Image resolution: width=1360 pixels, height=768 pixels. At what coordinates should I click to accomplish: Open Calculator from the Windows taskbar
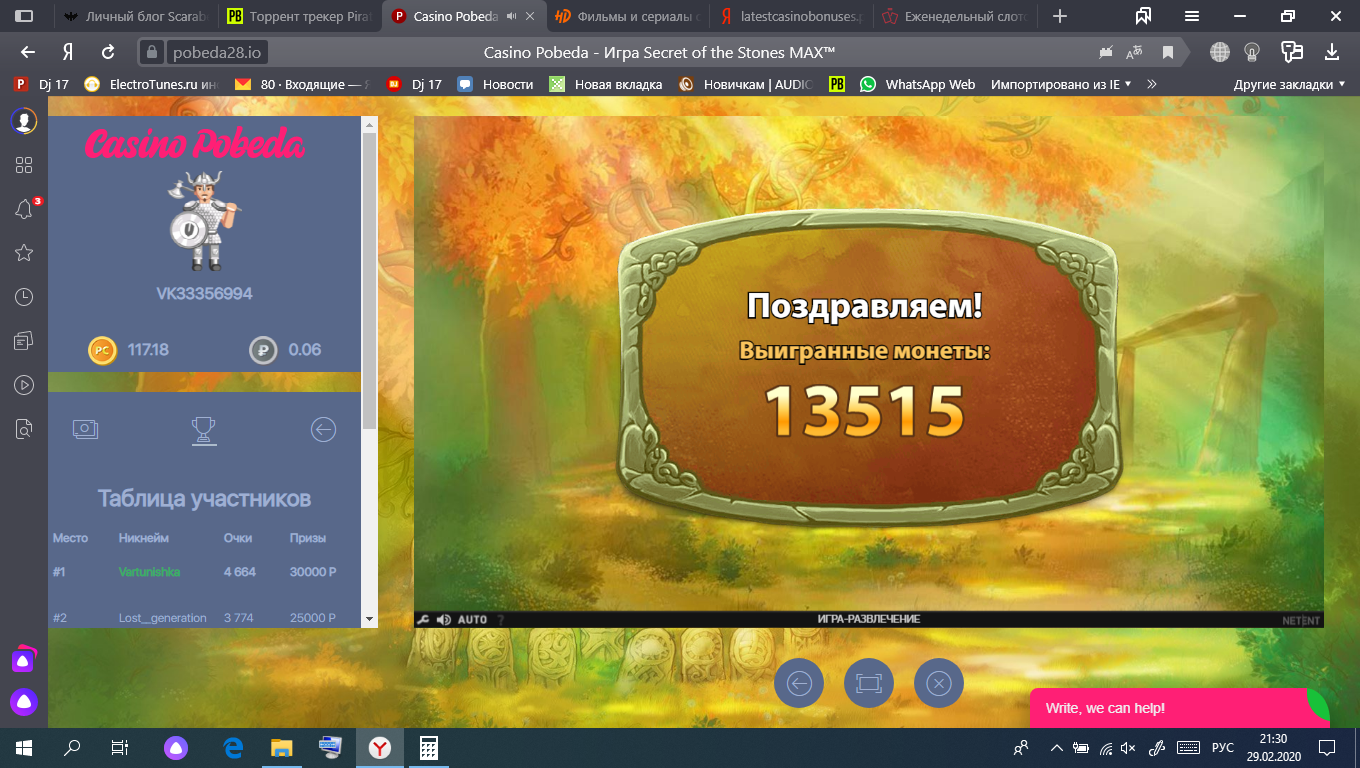428,747
